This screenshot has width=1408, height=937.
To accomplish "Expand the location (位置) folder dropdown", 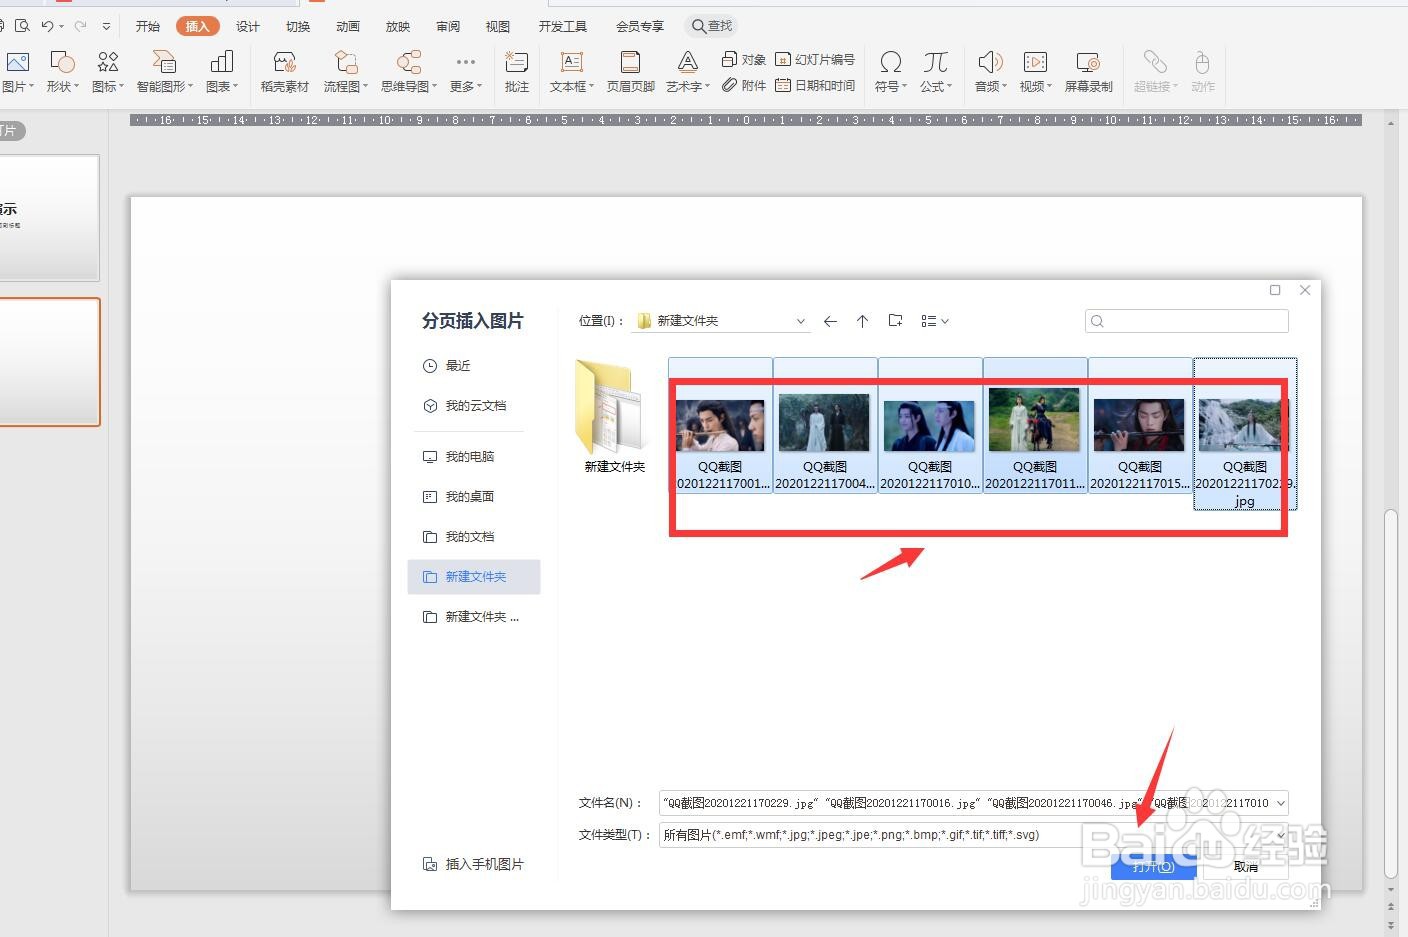I will pos(800,321).
